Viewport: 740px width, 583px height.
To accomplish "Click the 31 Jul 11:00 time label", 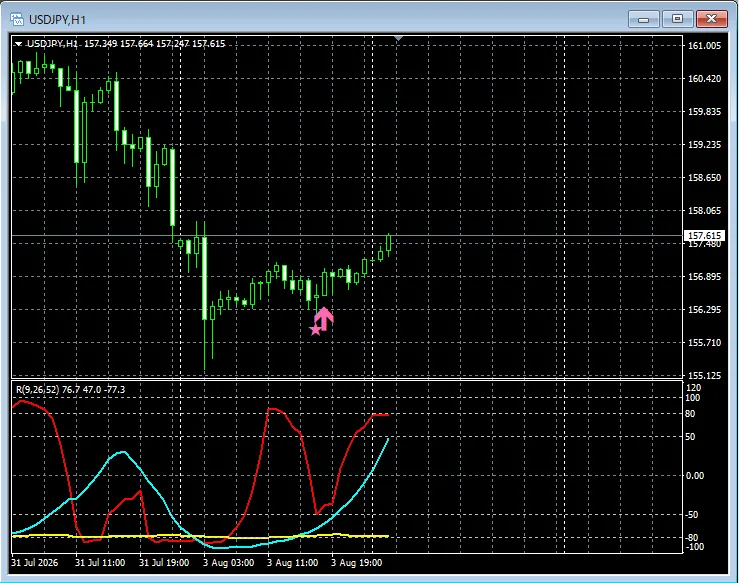I will 100,563.
